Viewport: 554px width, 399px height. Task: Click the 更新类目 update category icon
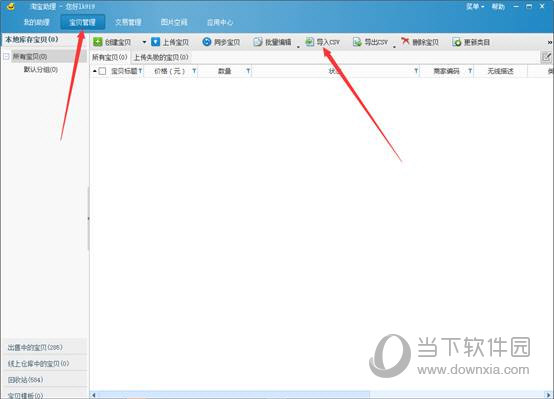click(457, 42)
